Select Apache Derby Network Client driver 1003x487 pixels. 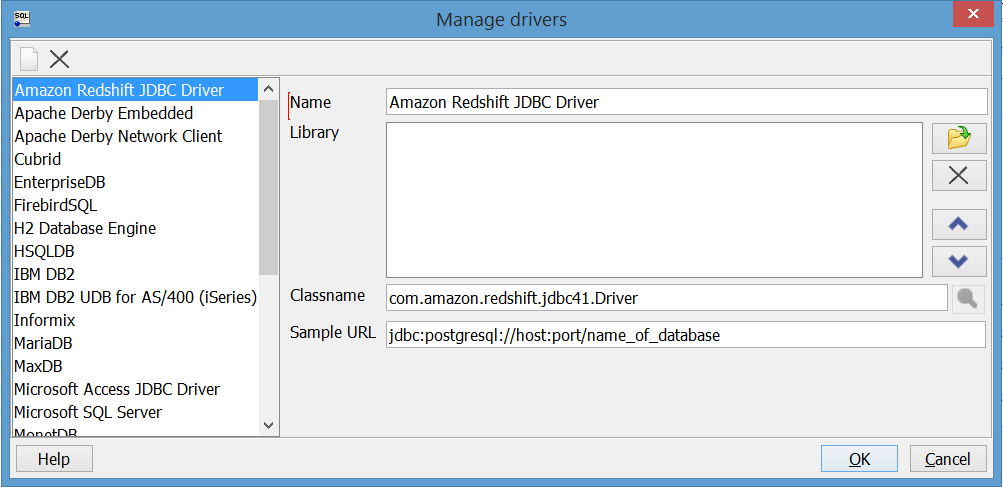click(135, 136)
